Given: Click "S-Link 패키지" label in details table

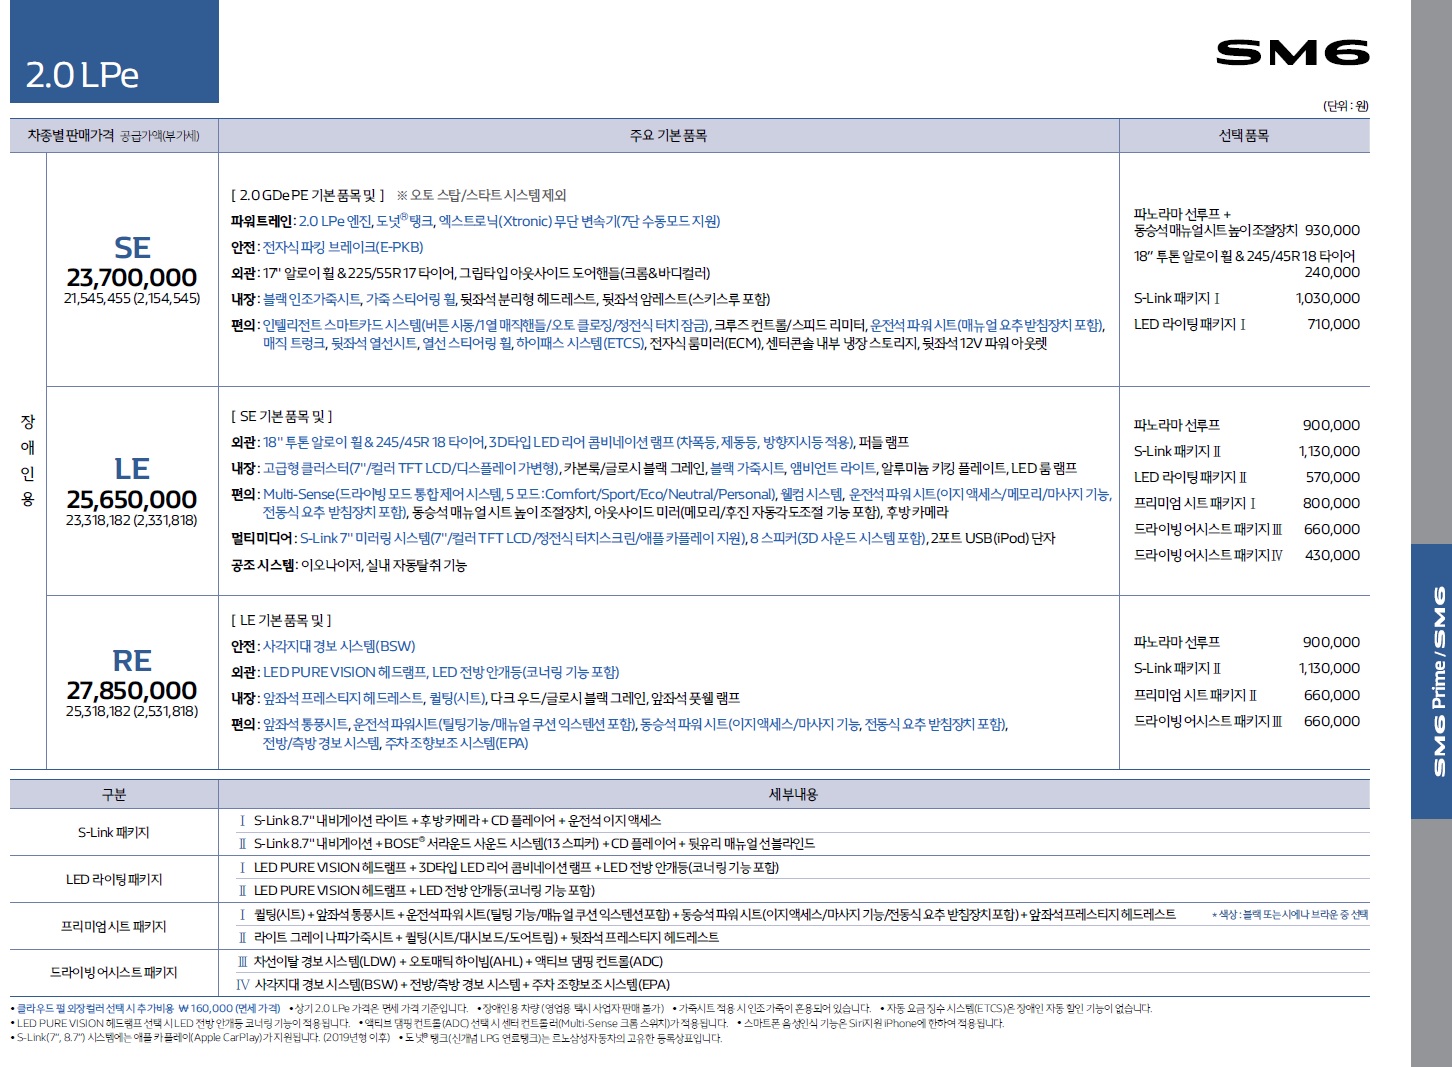Looking at the screenshot, I should tap(114, 832).
